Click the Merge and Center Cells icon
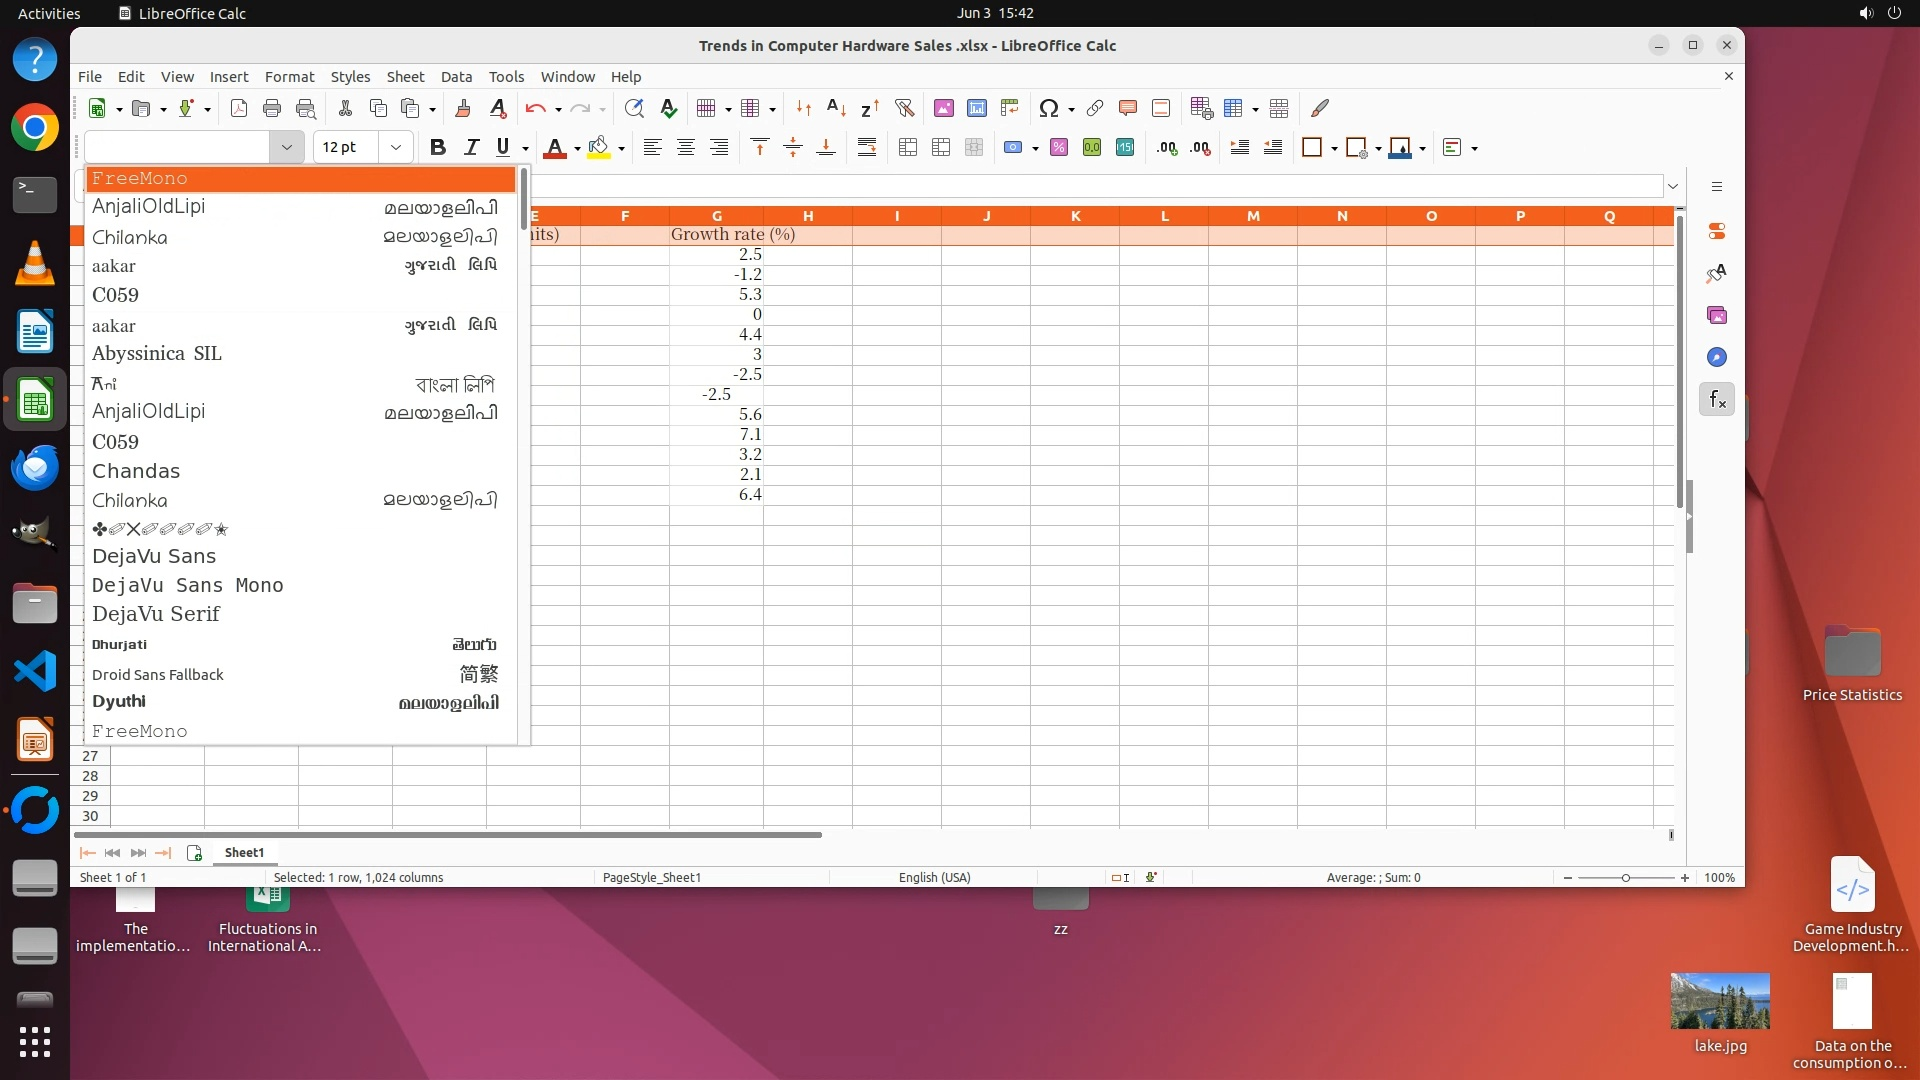The height and width of the screenshot is (1080, 1920). coord(907,148)
